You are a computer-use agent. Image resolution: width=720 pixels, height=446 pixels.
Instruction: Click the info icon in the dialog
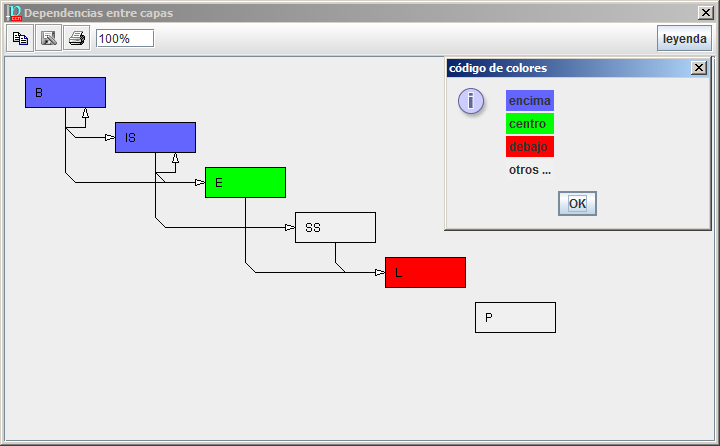(471, 101)
